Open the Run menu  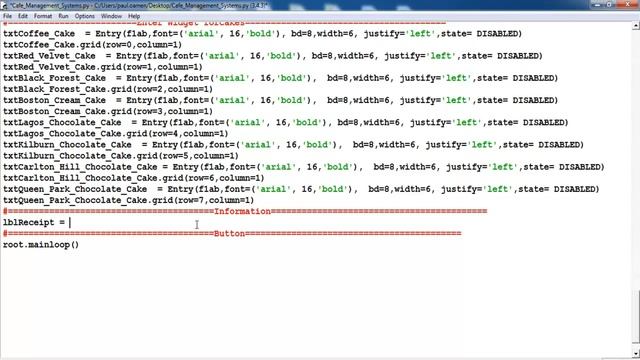[x=63, y=16]
